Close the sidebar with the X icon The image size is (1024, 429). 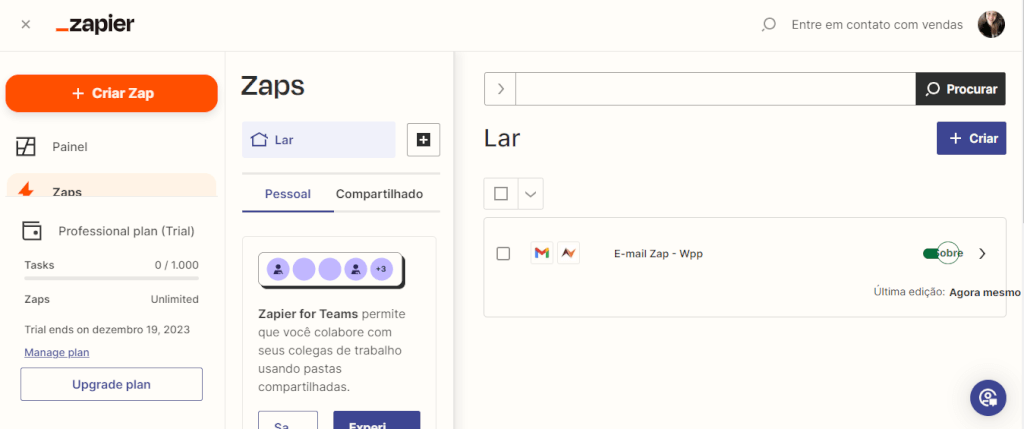[x=25, y=25]
